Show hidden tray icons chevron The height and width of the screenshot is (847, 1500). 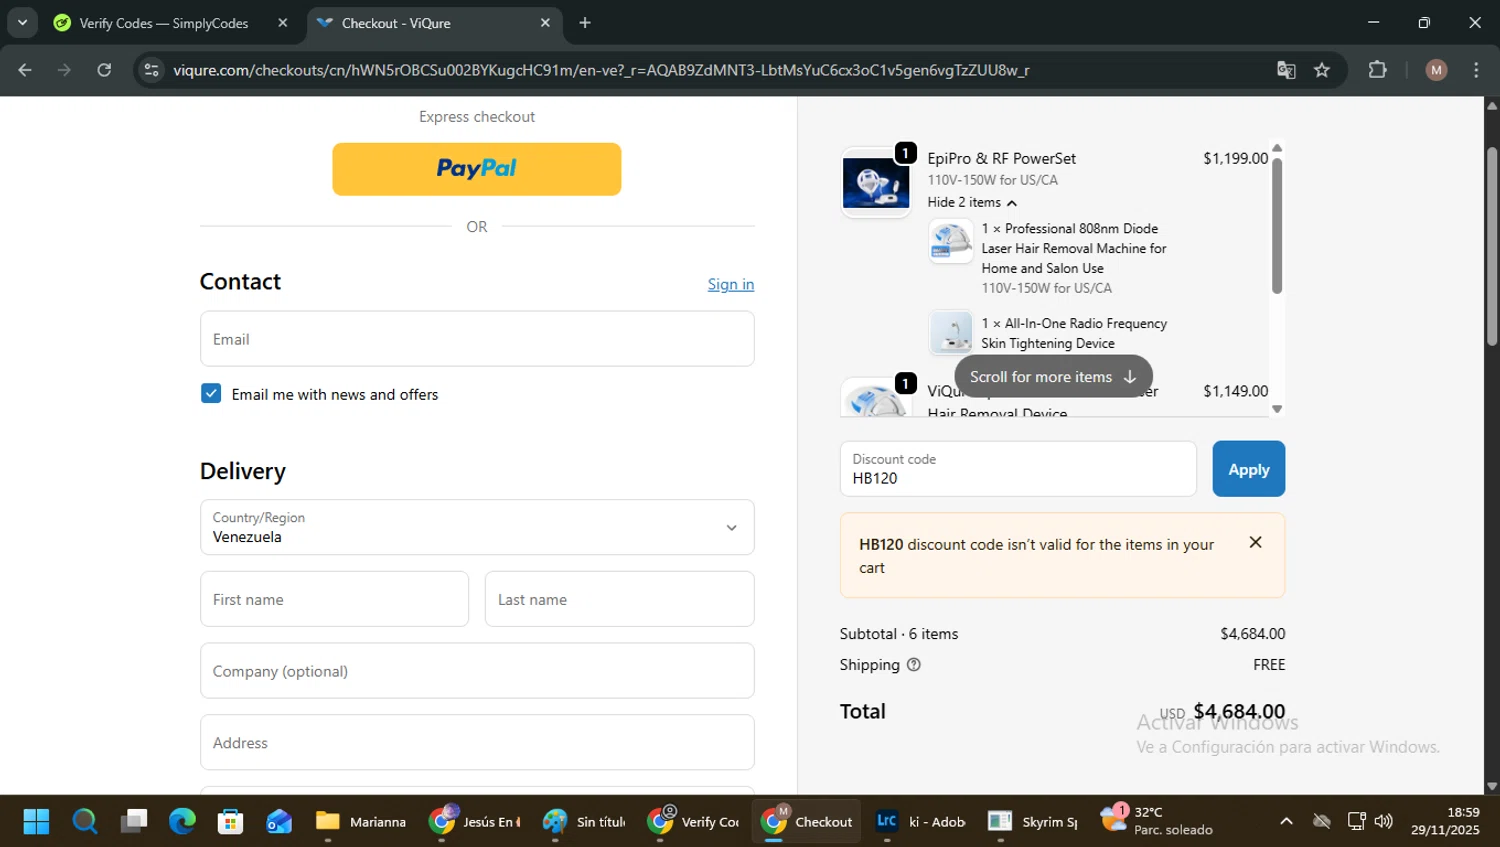(1286, 821)
